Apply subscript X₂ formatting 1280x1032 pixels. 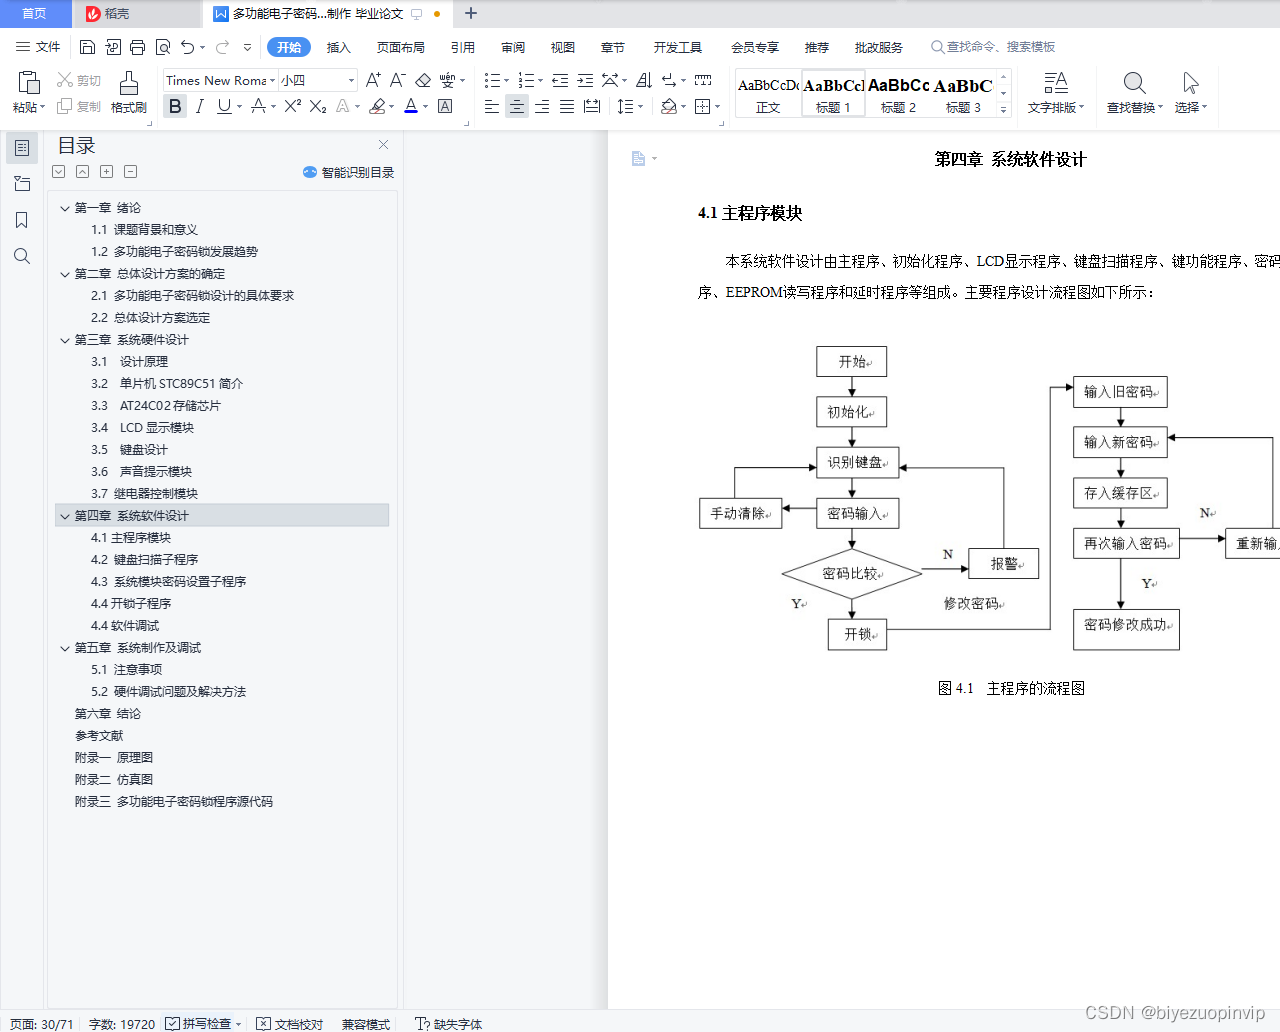pos(318,106)
